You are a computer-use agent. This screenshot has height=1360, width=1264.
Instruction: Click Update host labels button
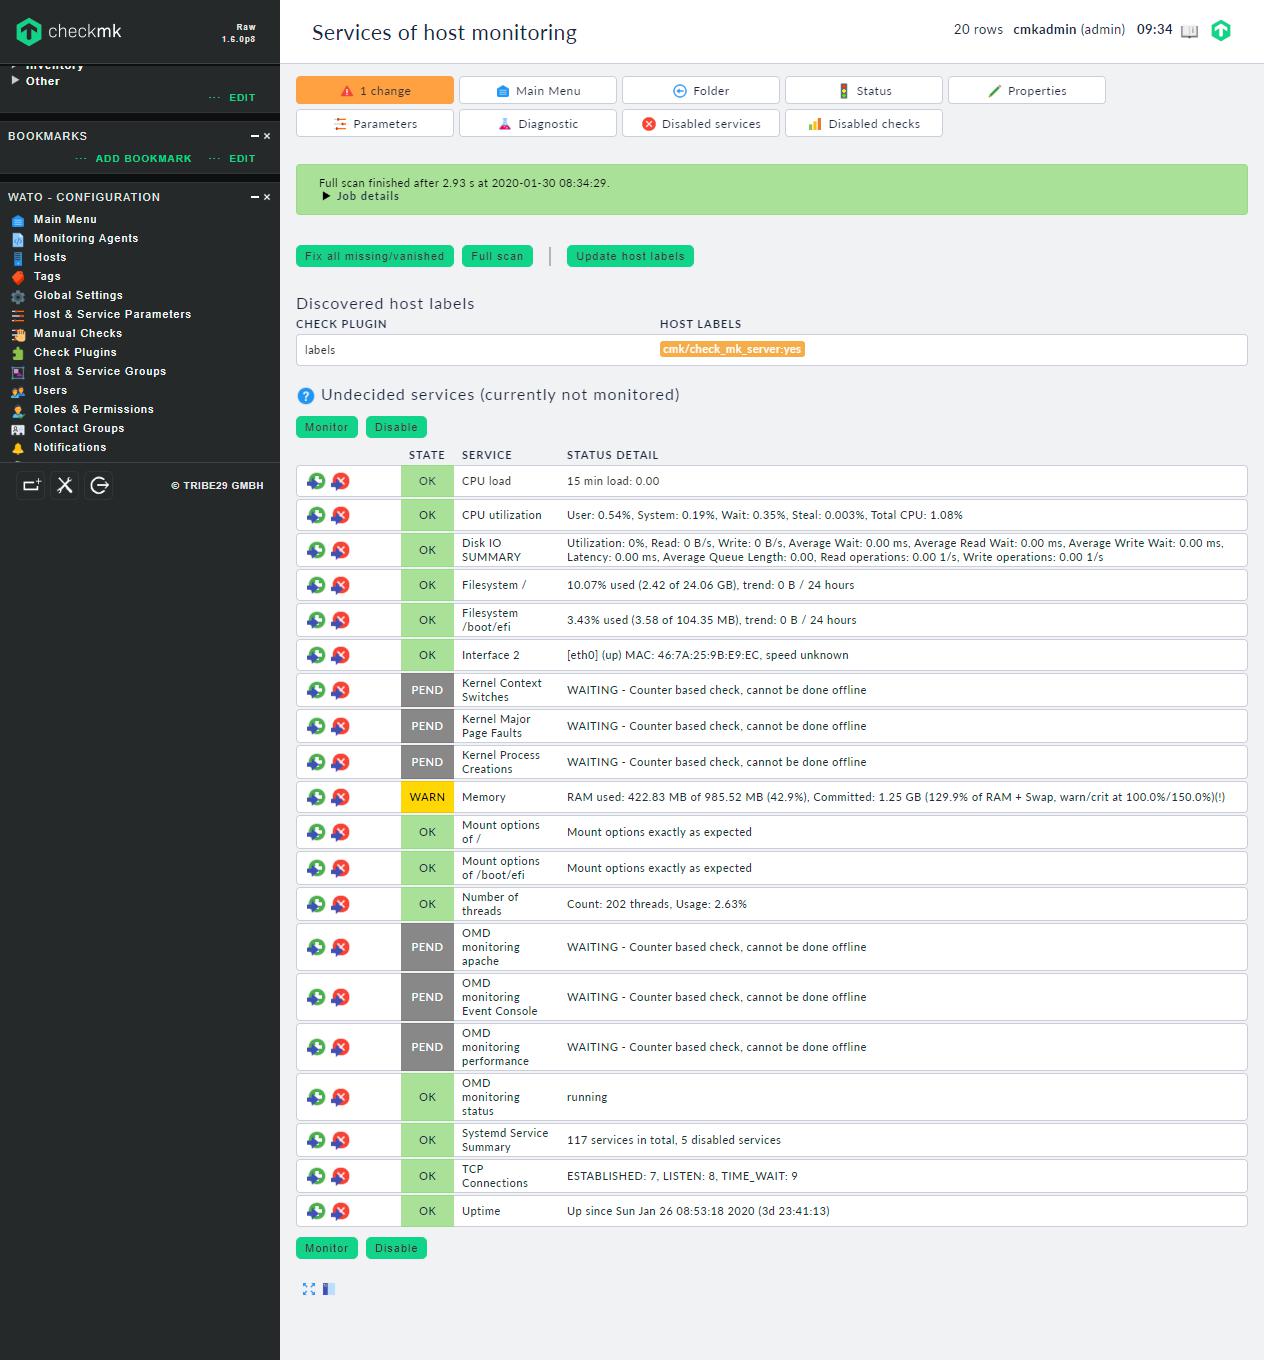[x=630, y=256]
